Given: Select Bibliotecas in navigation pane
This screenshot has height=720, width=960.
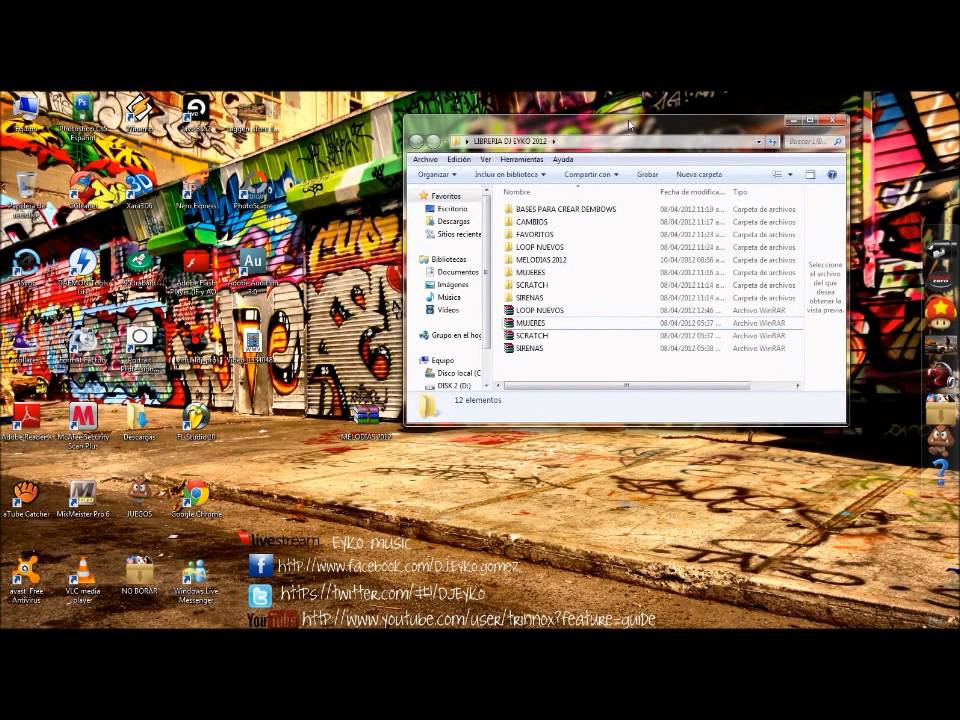Looking at the screenshot, I should pos(448,259).
